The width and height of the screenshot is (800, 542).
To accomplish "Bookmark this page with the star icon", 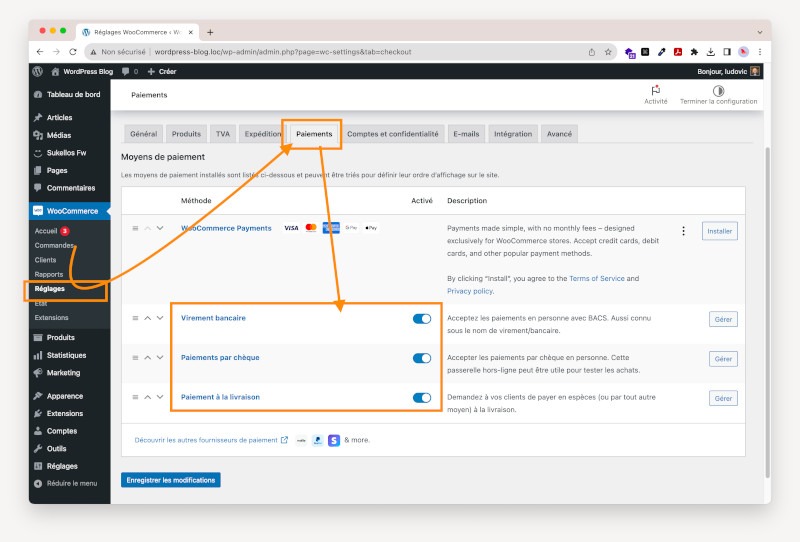I will [x=608, y=52].
